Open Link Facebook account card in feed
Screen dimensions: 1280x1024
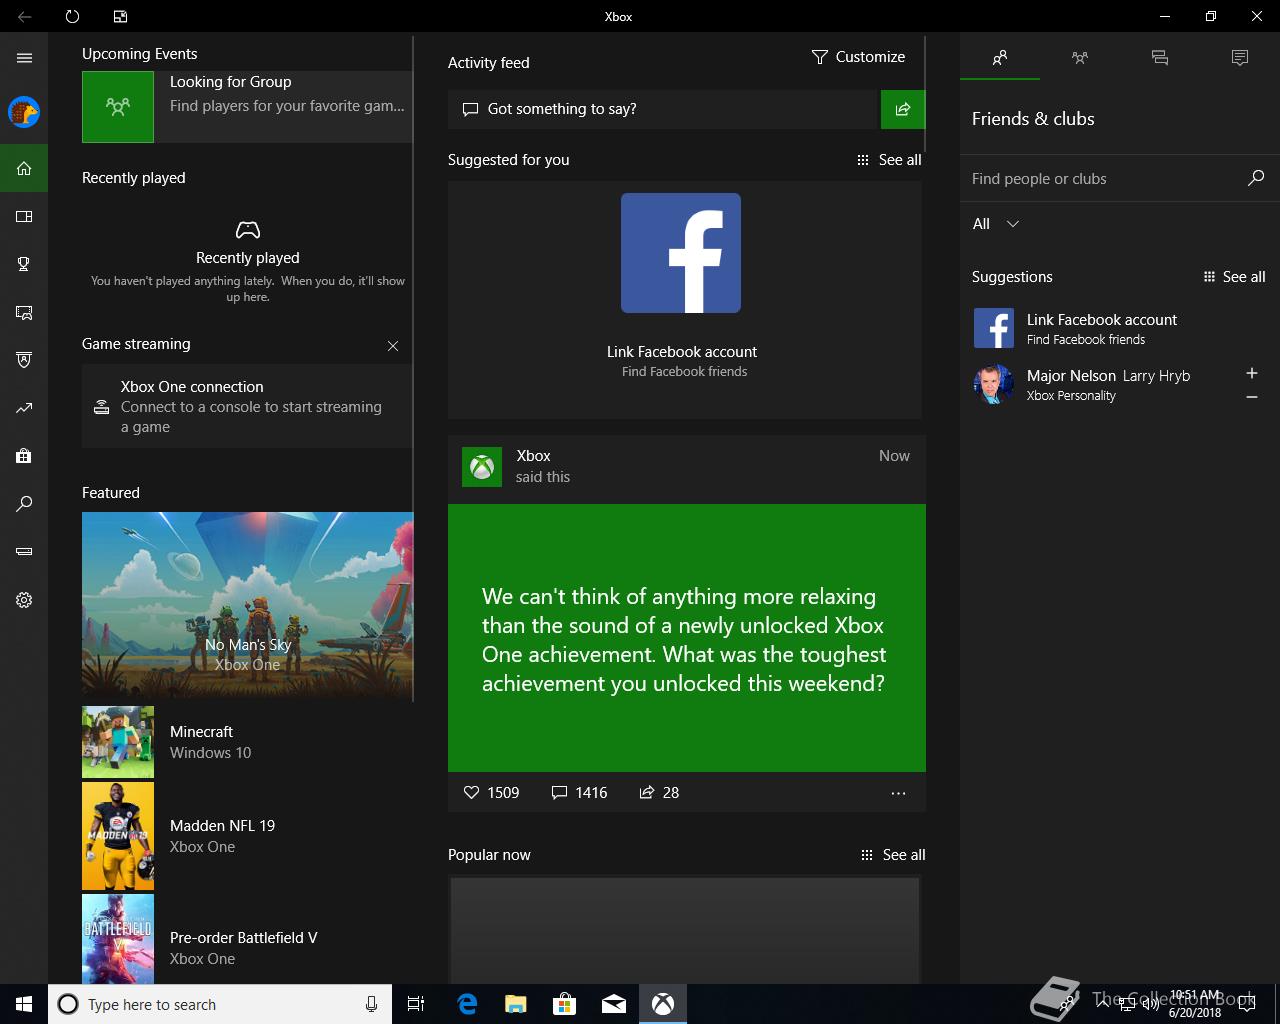tap(685, 300)
